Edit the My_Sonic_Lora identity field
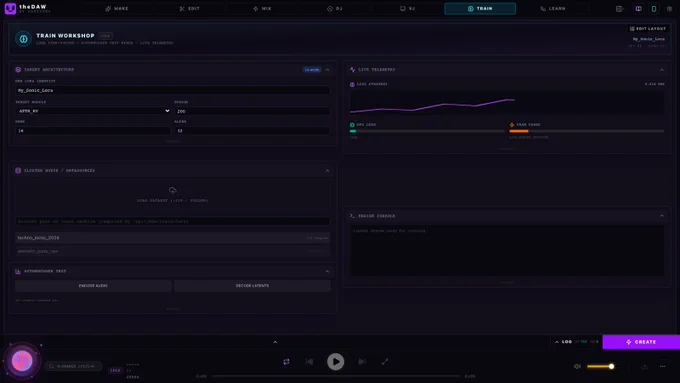The width and height of the screenshot is (680, 383). (173, 90)
